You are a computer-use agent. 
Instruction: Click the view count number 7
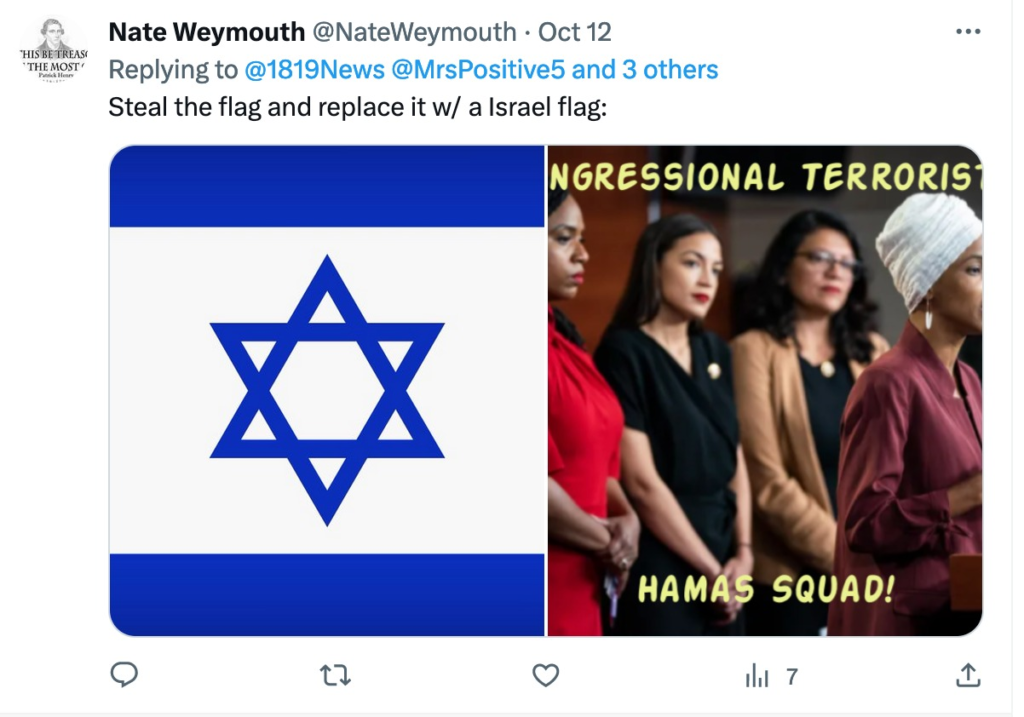[792, 677]
